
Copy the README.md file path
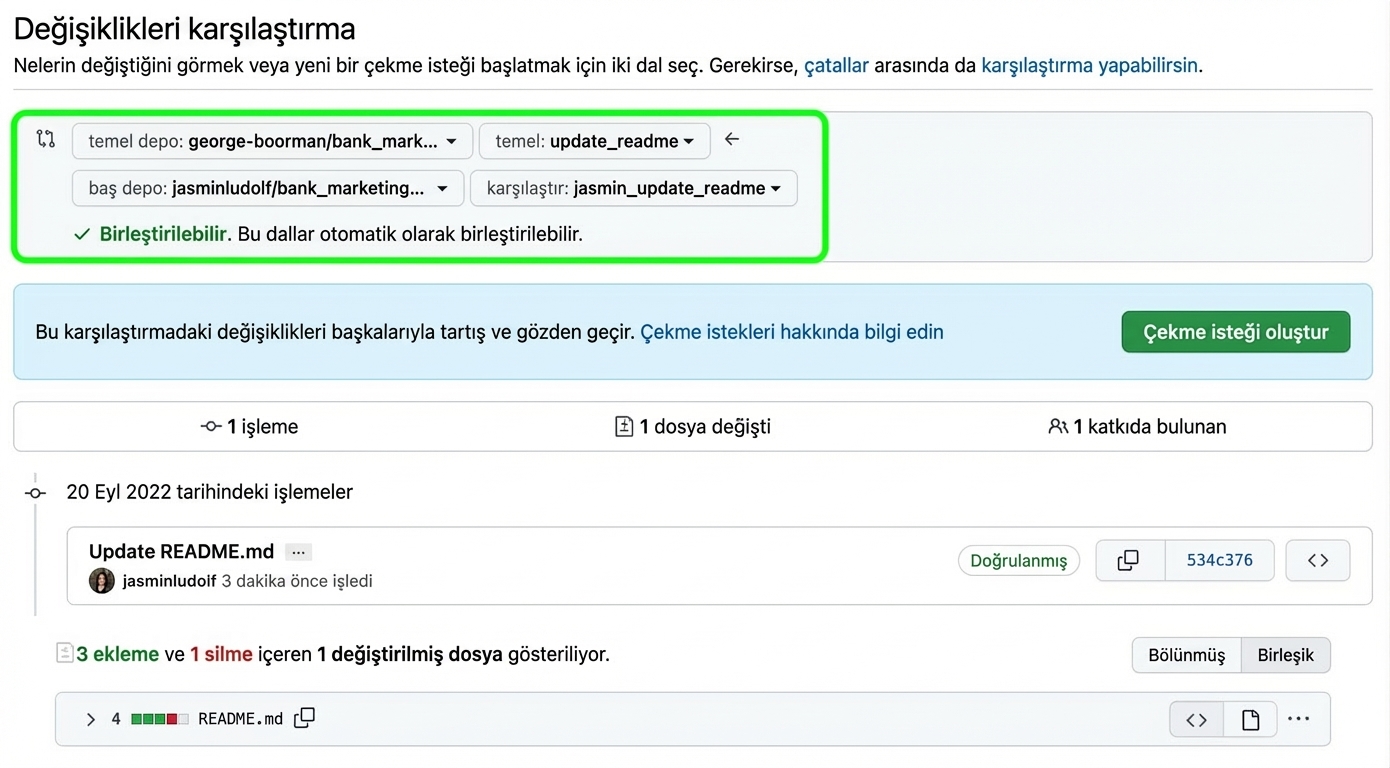pyautogui.click(x=305, y=718)
